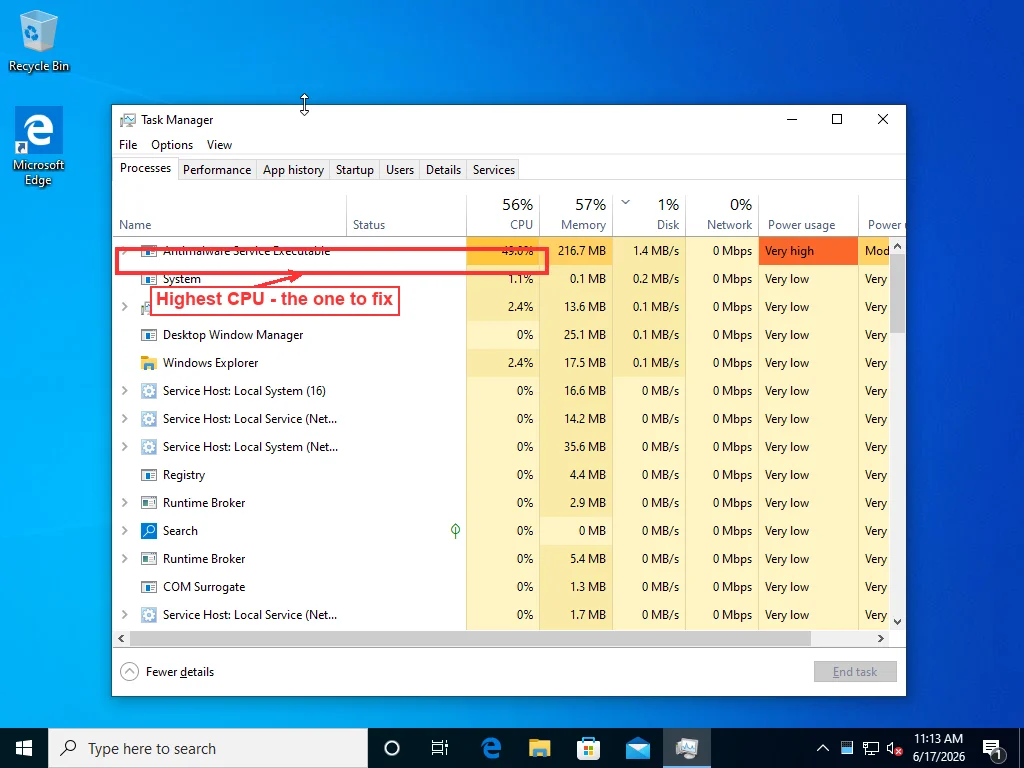This screenshot has height=768, width=1024.
Task: Launch Microsoft Edge from desktop shortcut
Action: (x=39, y=147)
